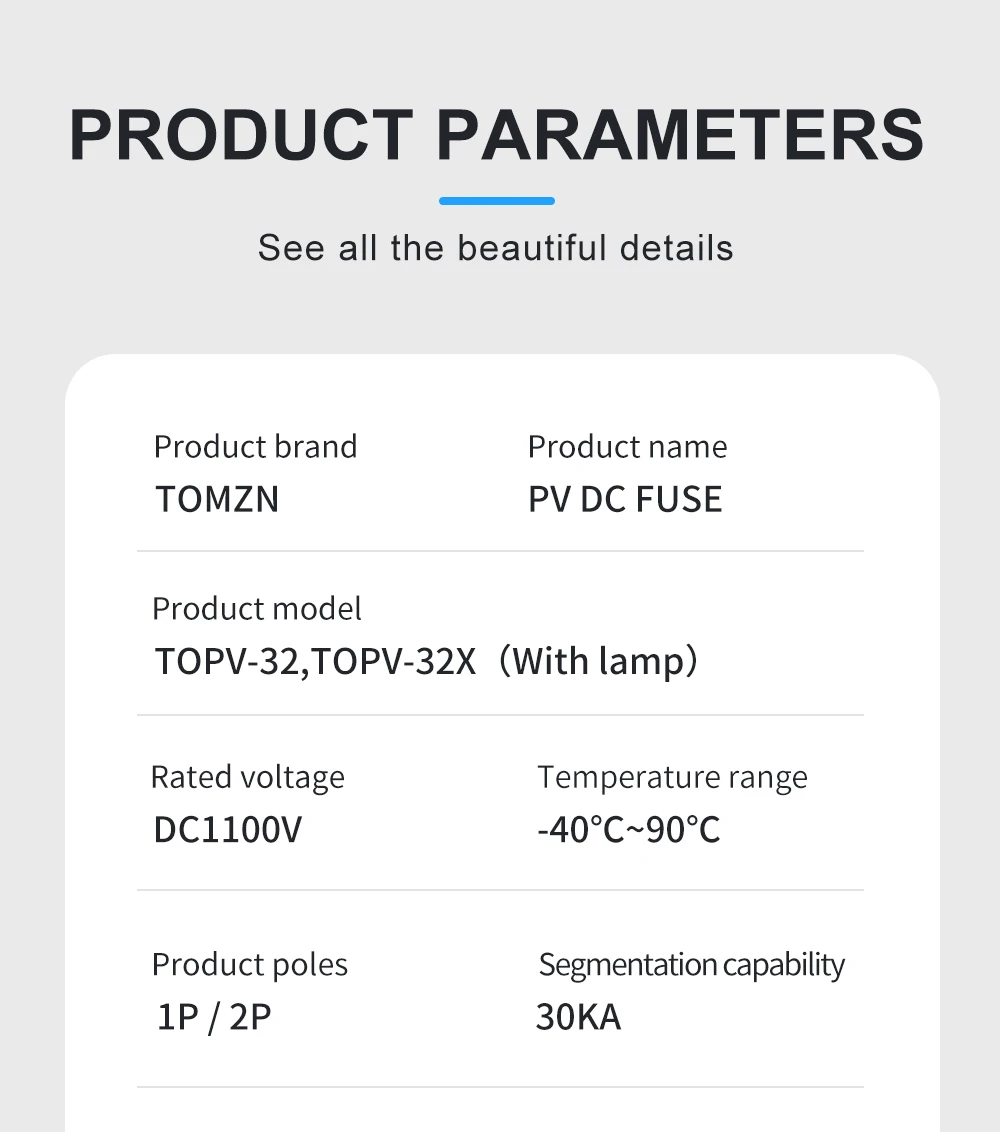This screenshot has height=1132, width=1000.
Task: Click the Product model label
Action: 257,609
